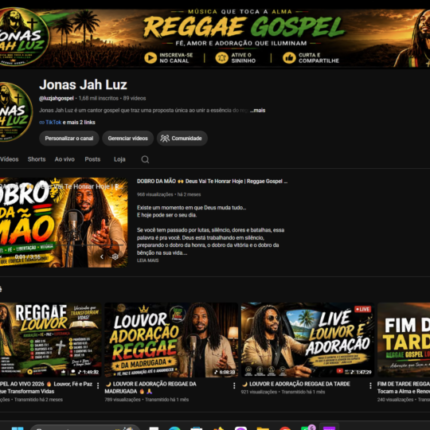430x430 pixels.
Task: Switch to the Shorts tab
Action: [x=37, y=159]
